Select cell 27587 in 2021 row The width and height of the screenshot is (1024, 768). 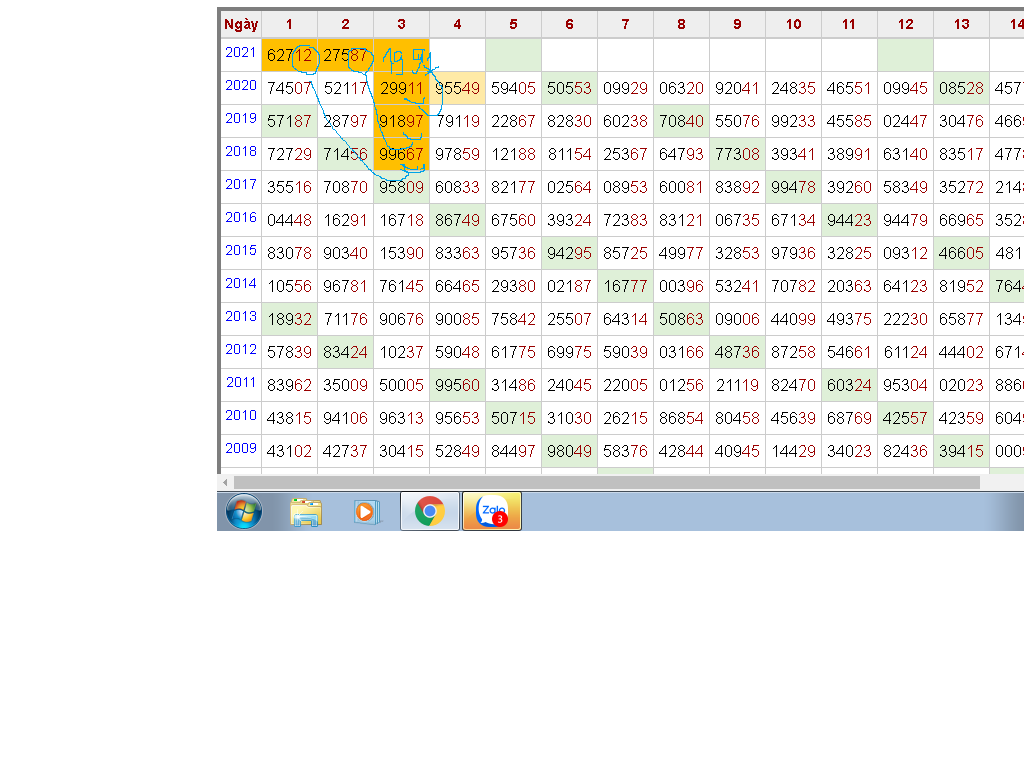[x=345, y=56]
